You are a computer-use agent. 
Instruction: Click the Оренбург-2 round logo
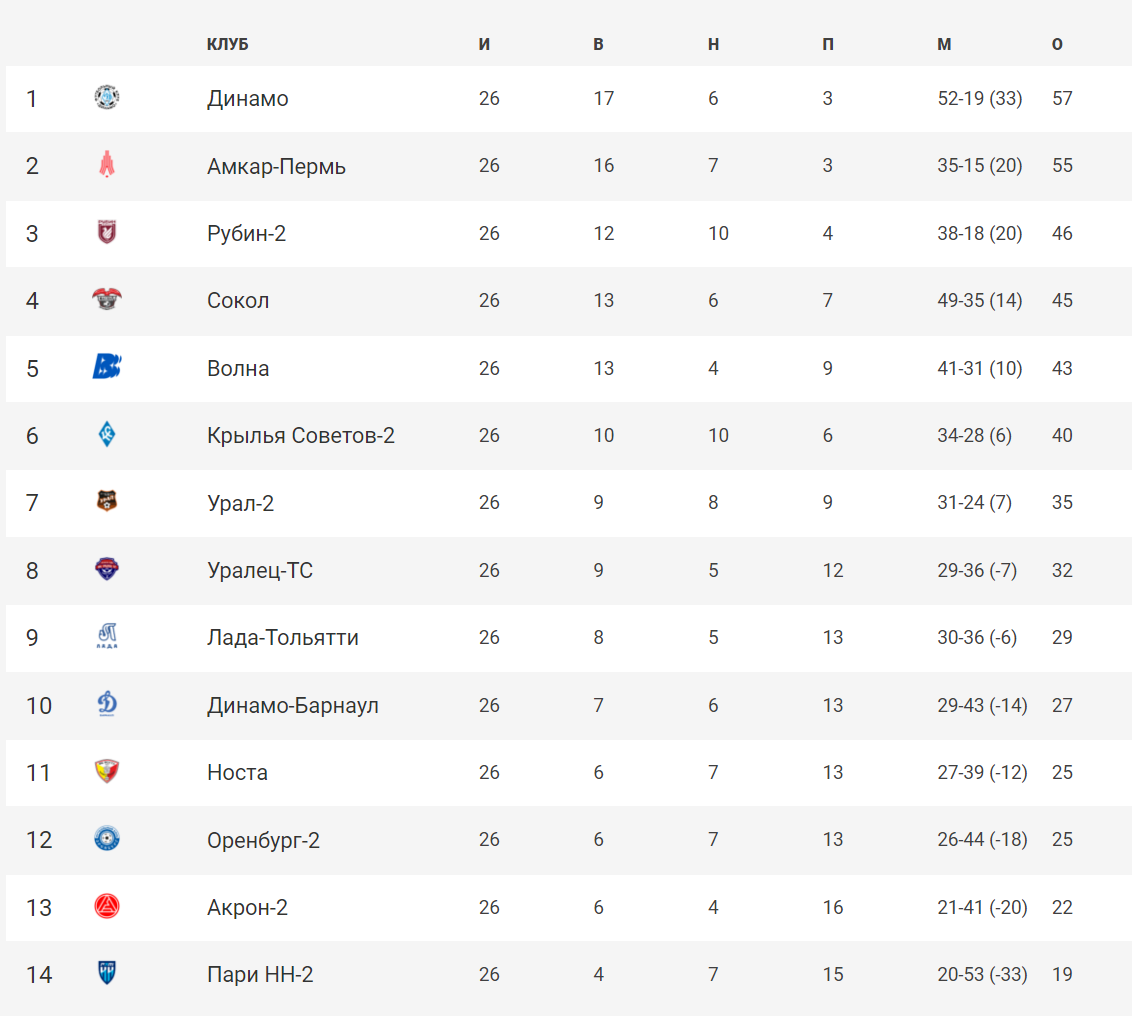click(x=107, y=839)
